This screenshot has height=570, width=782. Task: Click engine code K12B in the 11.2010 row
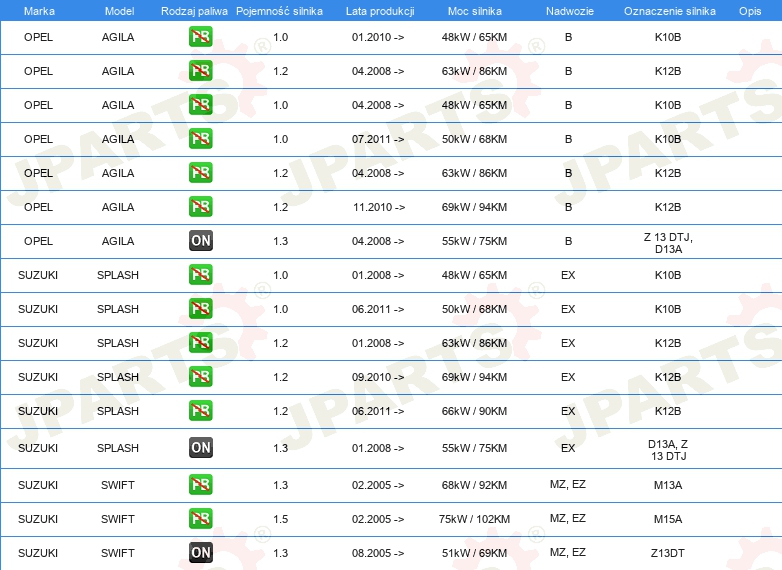[x=668, y=207]
